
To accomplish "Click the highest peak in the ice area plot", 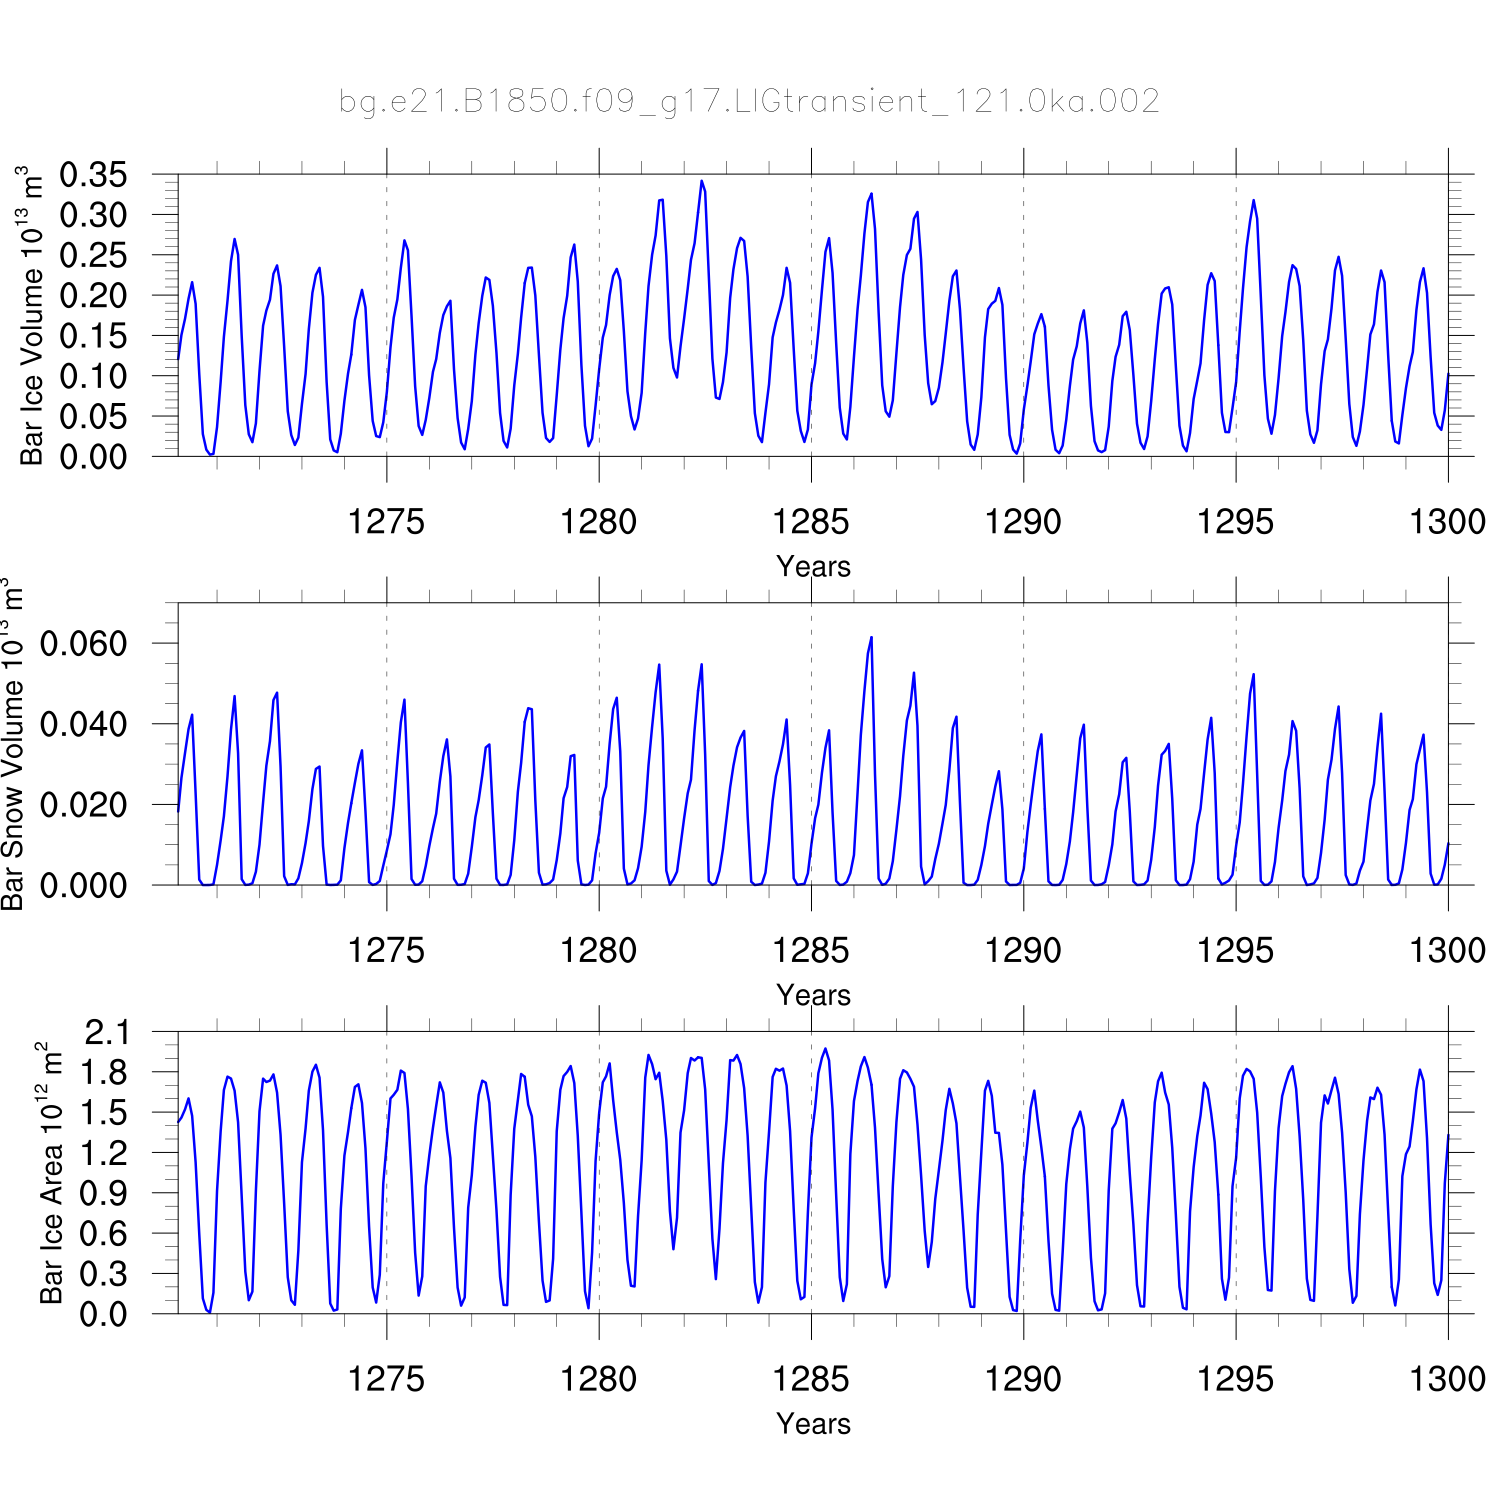I will click(825, 1049).
